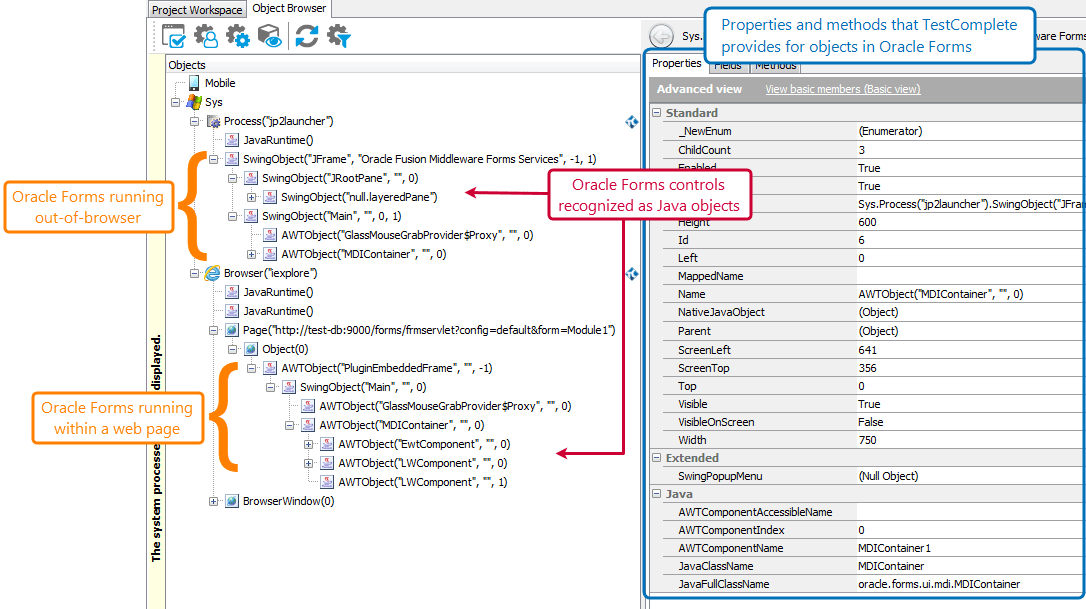Click the Java icon of AWTObject("EwtComponent")
This screenshot has height=609, width=1086.
pyautogui.click(x=327, y=444)
